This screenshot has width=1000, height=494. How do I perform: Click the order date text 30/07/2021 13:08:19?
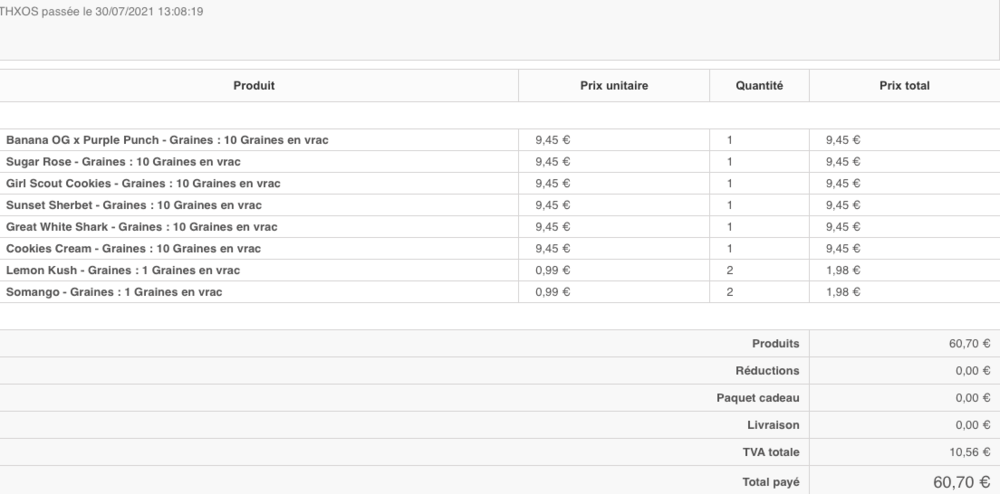click(x=149, y=11)
